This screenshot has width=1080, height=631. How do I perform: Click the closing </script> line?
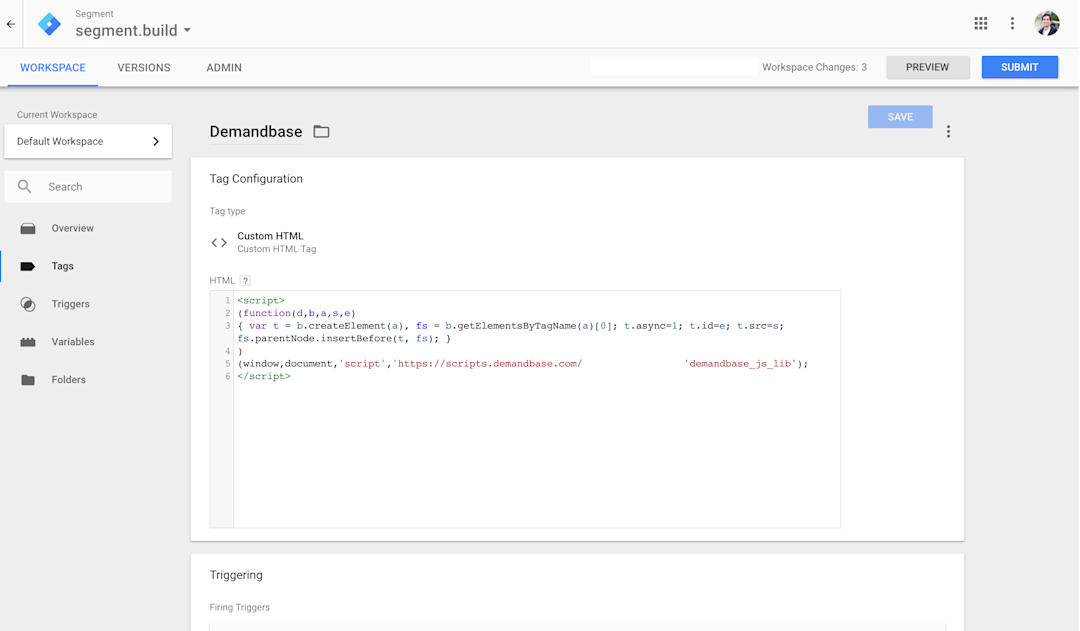[x=264, y=377]
